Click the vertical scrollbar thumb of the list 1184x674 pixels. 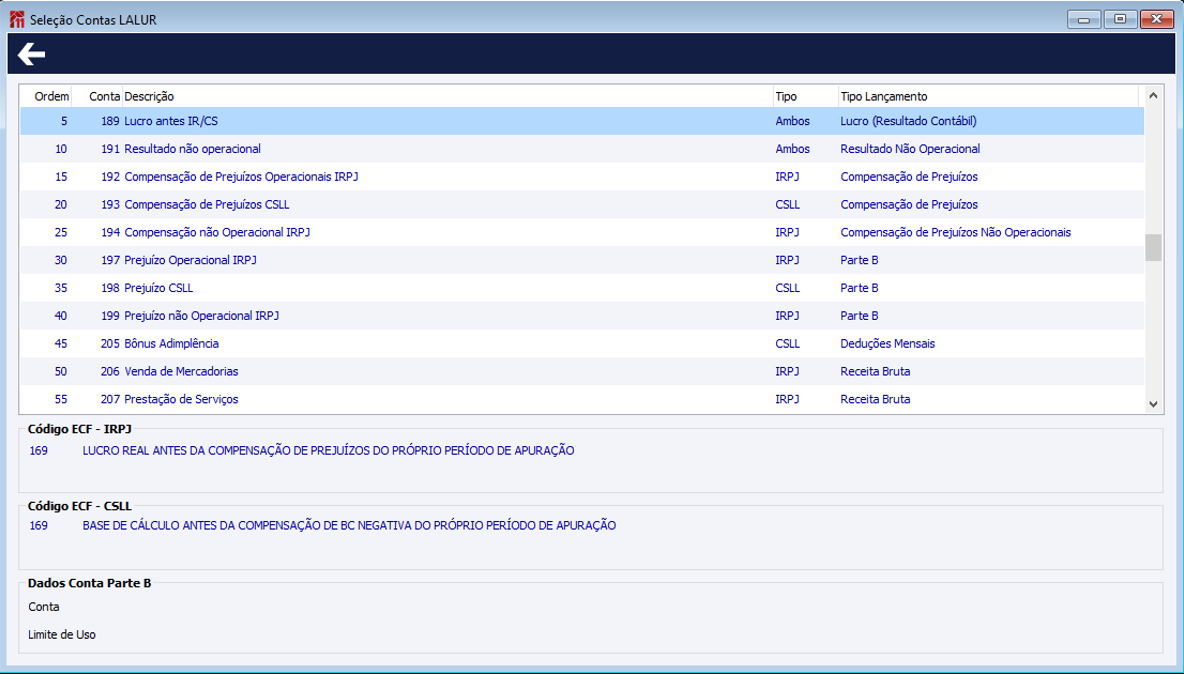coord(1152,248)
